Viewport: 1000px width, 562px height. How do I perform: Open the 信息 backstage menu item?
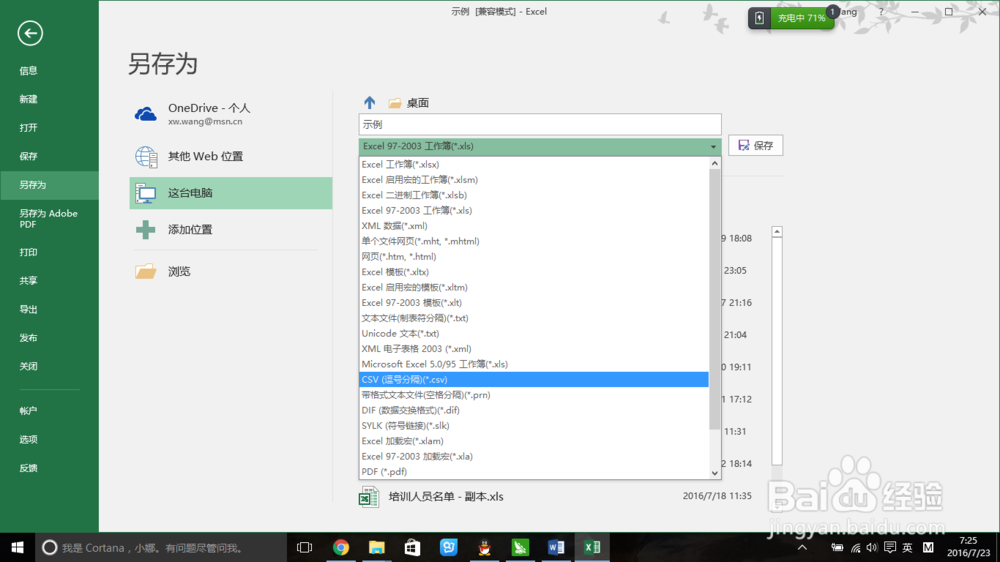[x=49, y=71]
